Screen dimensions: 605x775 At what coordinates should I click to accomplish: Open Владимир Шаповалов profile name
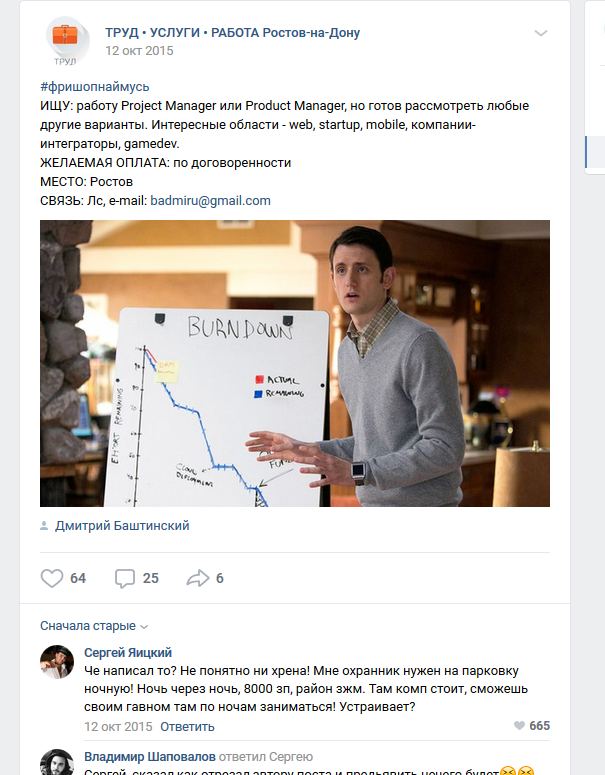[x=150, y=757]
